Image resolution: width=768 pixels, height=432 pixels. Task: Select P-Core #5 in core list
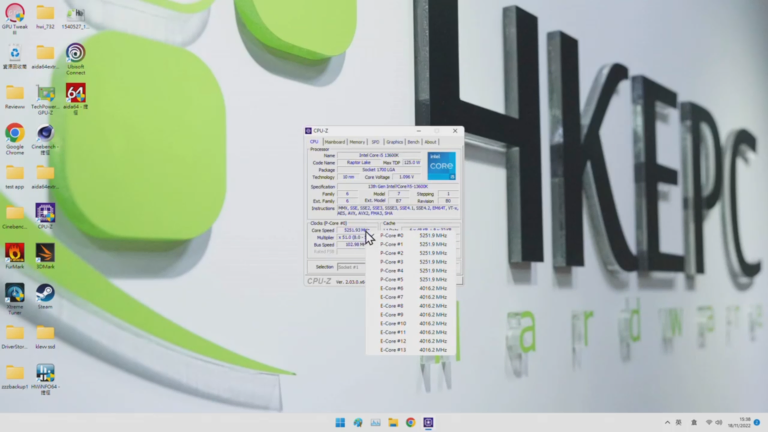411,280
